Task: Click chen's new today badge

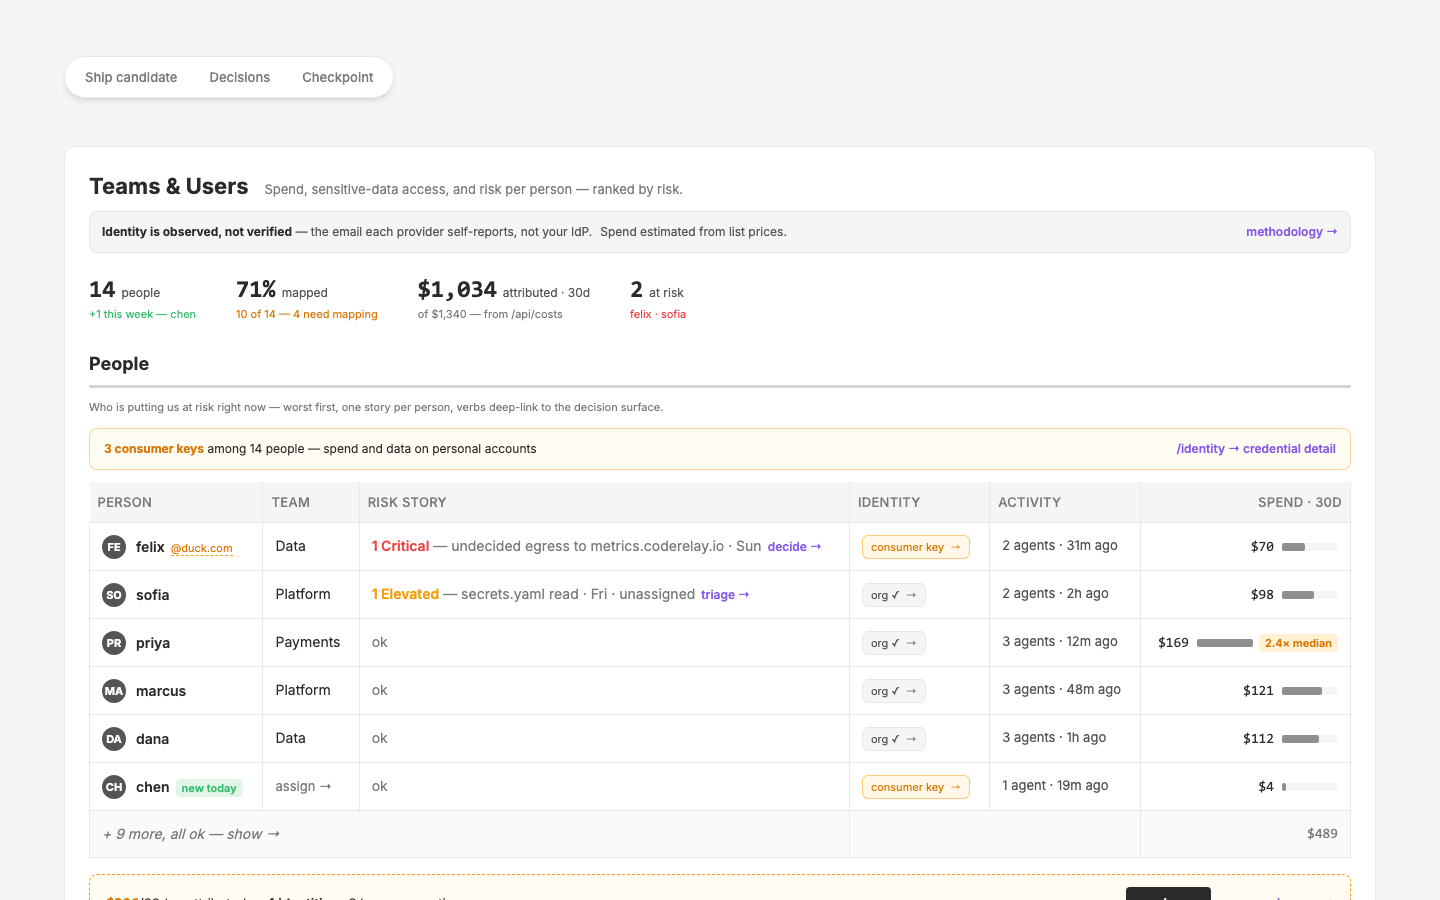Action: tap(209, 788)
